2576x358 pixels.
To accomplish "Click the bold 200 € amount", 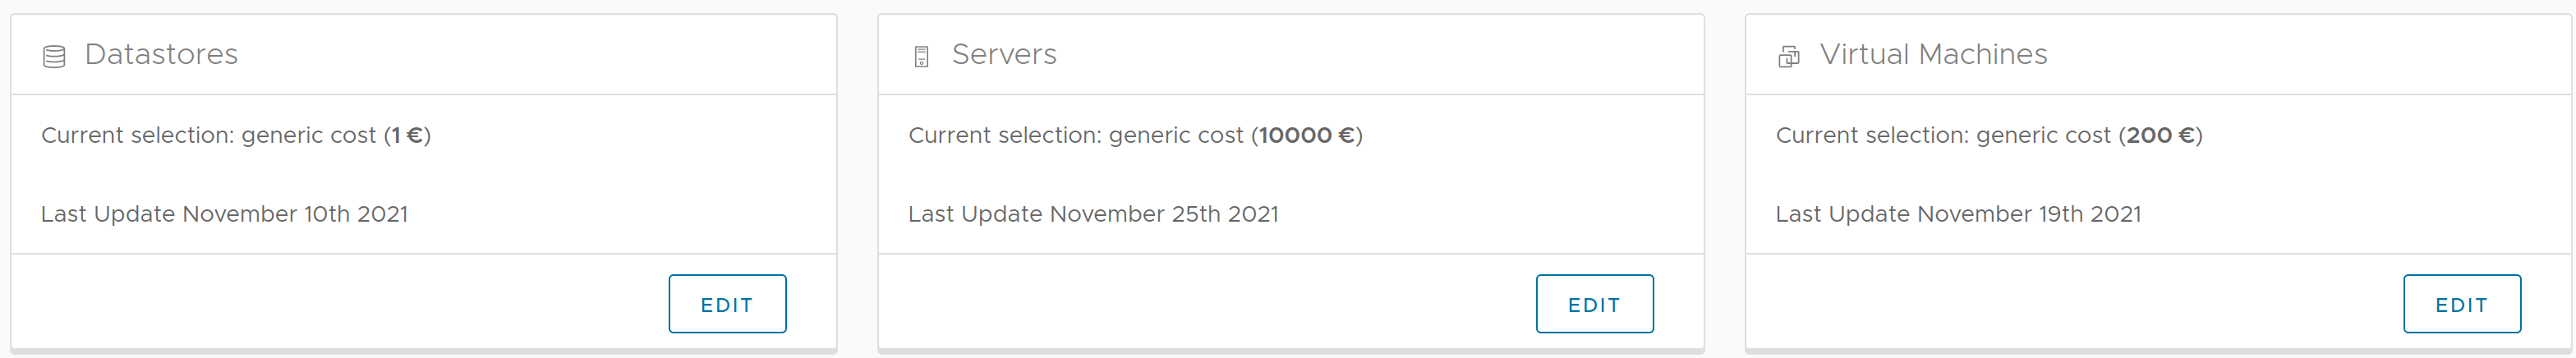I will [x=2160, y=135].
